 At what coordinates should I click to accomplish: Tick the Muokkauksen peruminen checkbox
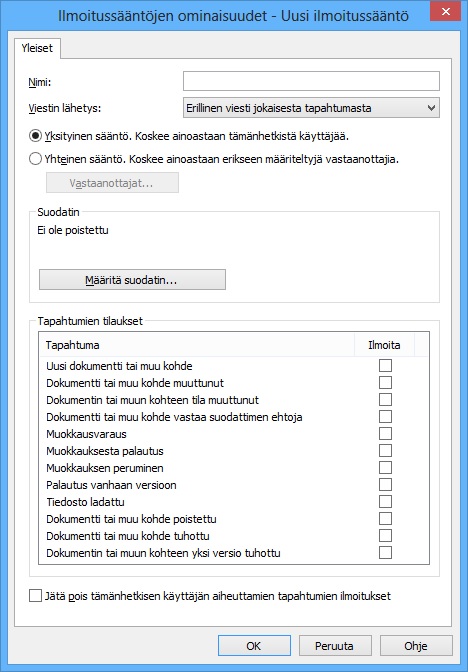pyautogui.click(x=385, y=468)
